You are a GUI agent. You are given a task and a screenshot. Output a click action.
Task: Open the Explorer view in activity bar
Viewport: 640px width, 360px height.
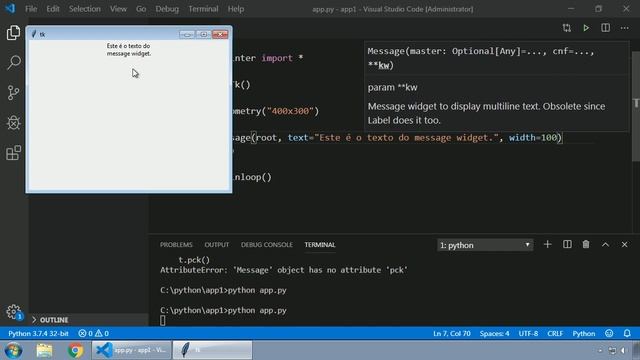13,33
